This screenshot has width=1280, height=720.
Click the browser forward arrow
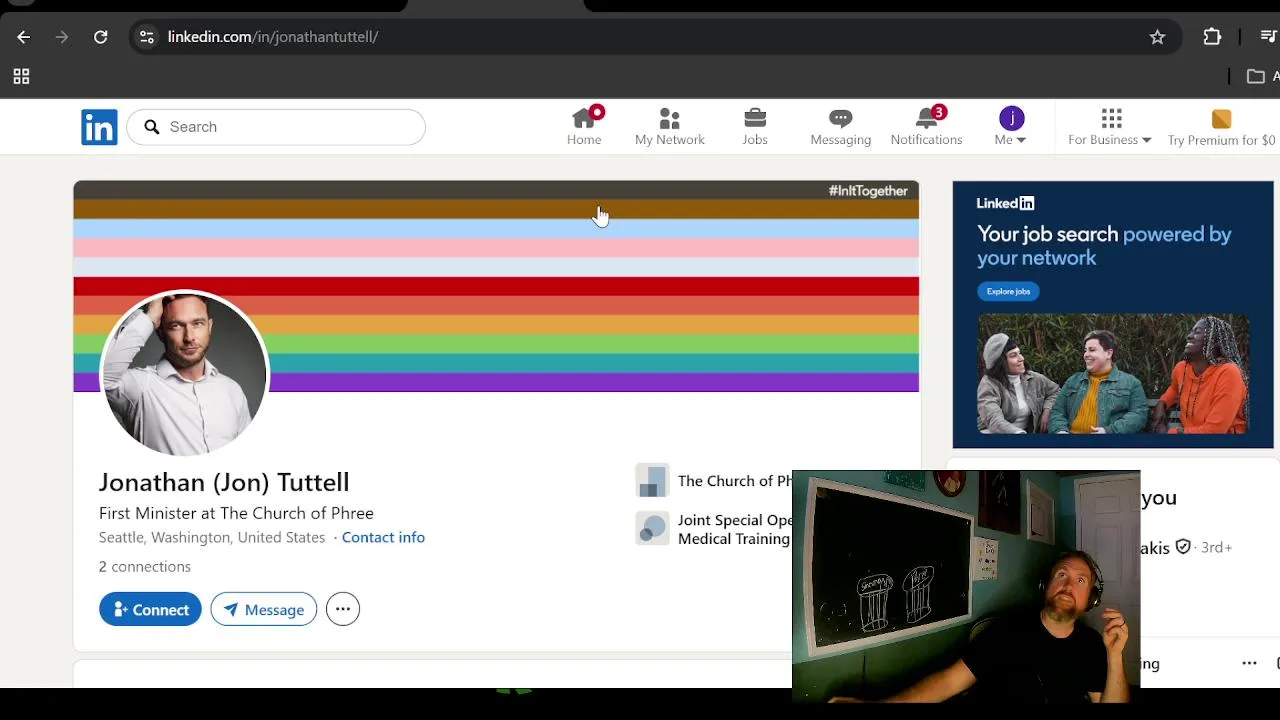tap(62, 37)
